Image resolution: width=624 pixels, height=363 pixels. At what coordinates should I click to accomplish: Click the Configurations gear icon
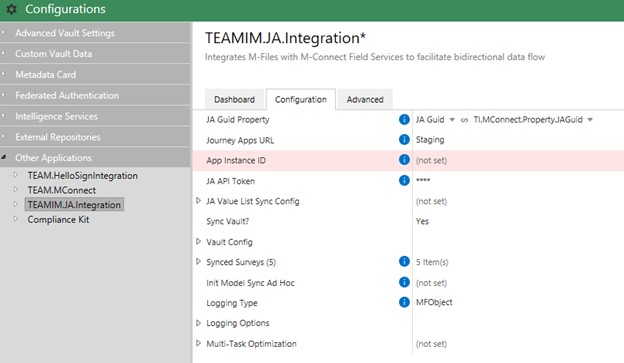pyautogui.click(x=12, y=9)
